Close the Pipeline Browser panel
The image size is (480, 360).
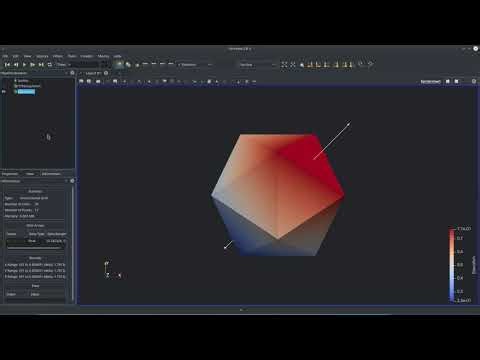coord(72,73)
